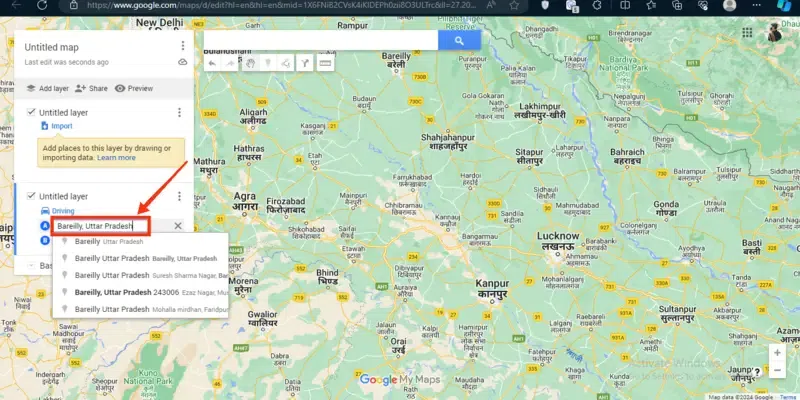Viewport: 800px width, 400px height.
Task: Click the Kanpur city label on map
Action: pyautogui.click(x=492, y=288)
